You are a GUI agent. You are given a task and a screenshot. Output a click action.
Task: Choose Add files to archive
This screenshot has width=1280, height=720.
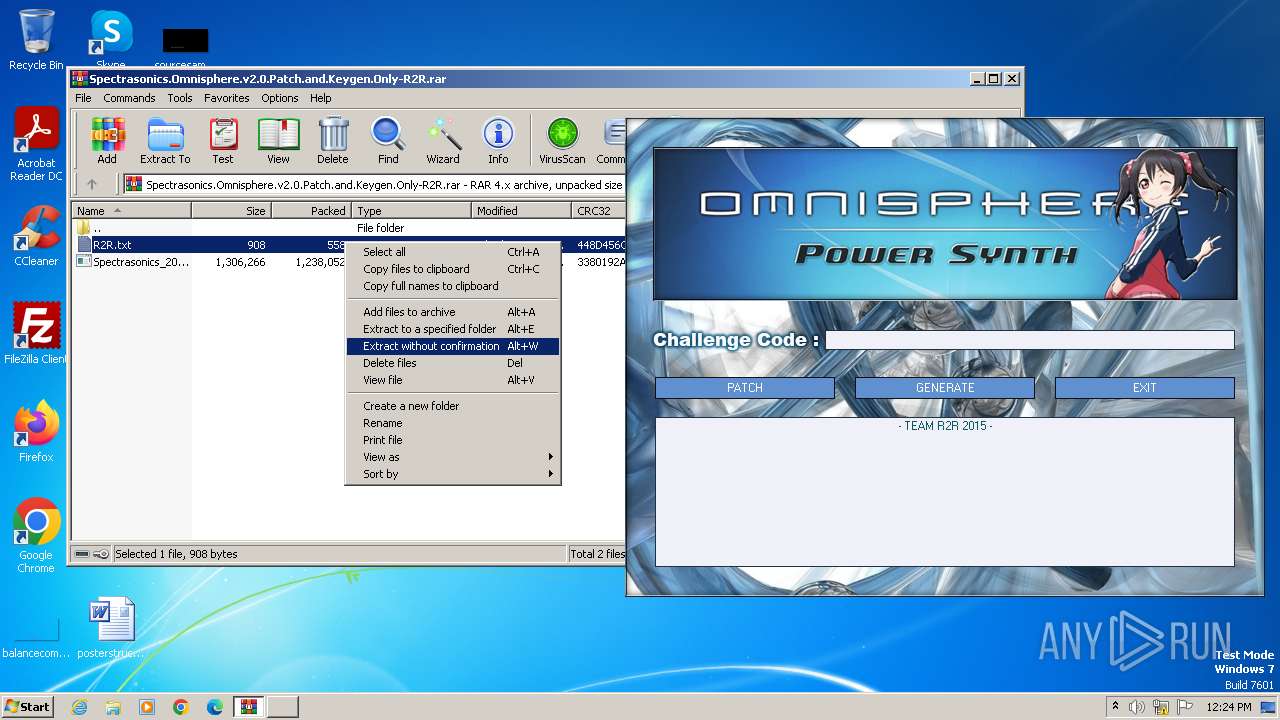coord(452,312)
